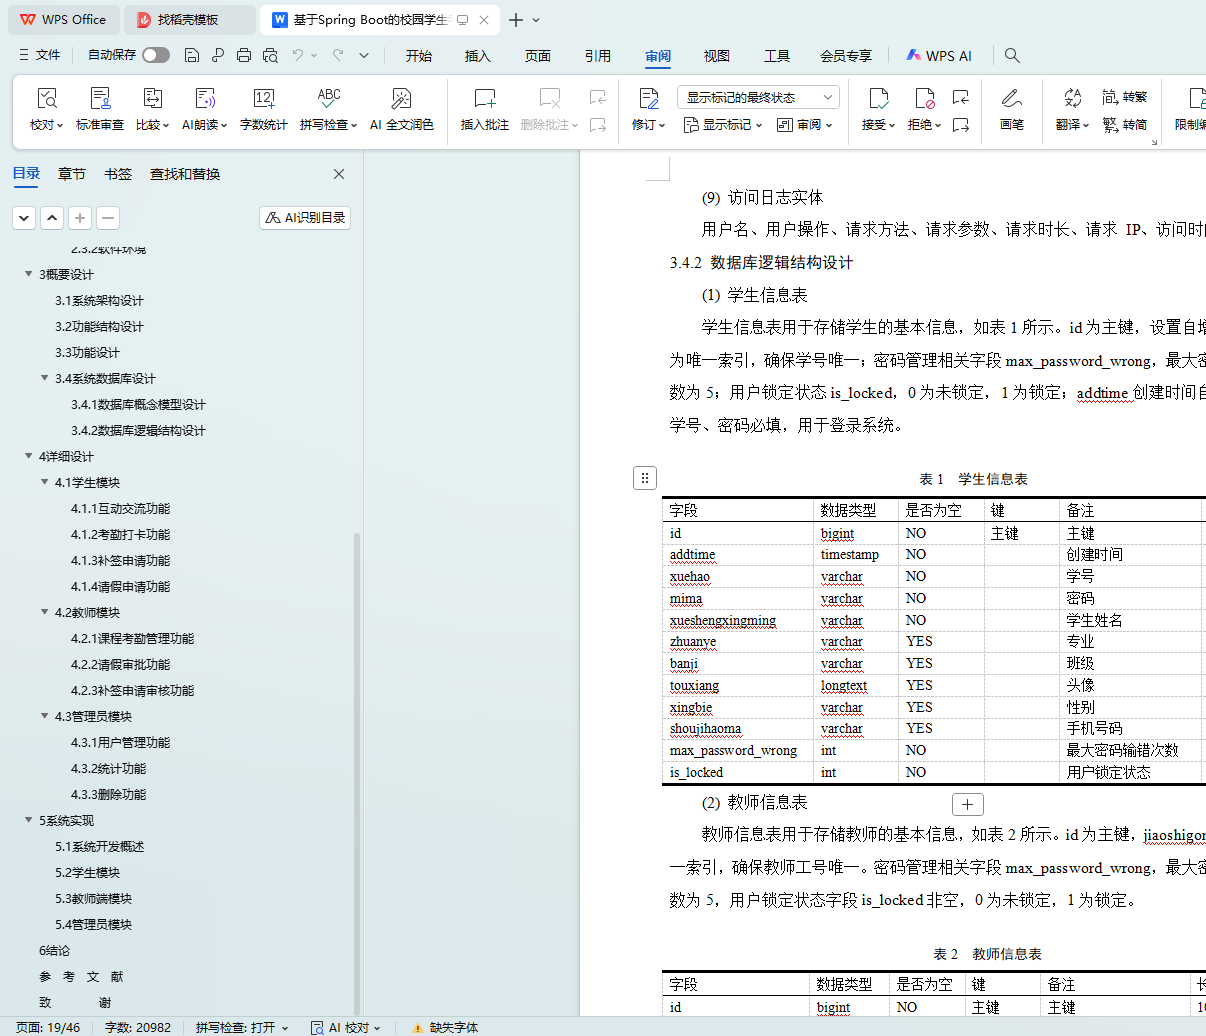Screen dimensions: 1206x1036
Task: Open the 显示标记 show markup menu
Action: click(723, 125)
